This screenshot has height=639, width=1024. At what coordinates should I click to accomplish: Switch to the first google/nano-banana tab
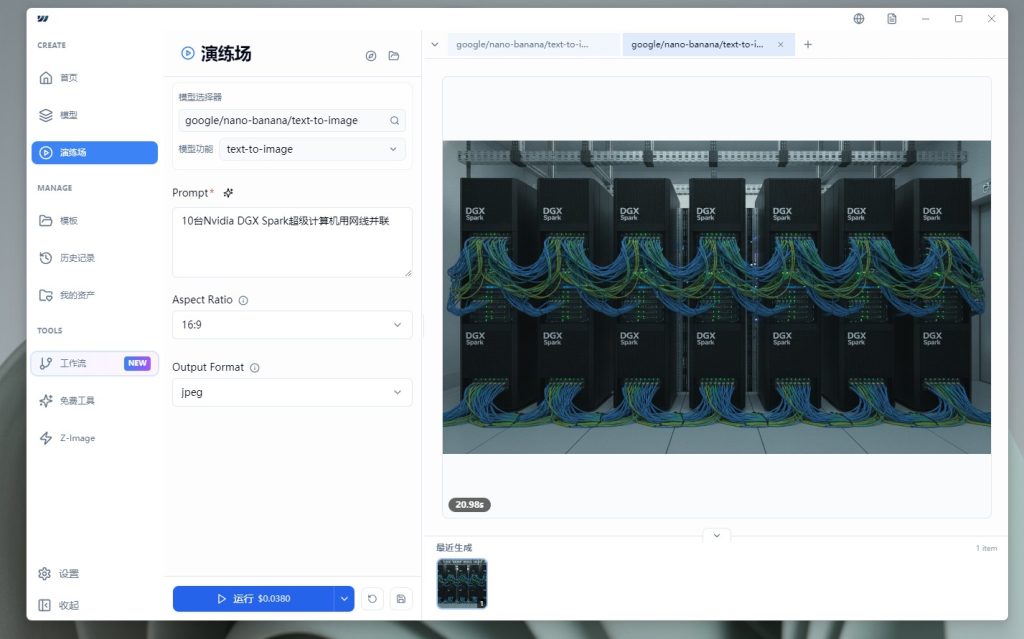(x=533, y=44)
